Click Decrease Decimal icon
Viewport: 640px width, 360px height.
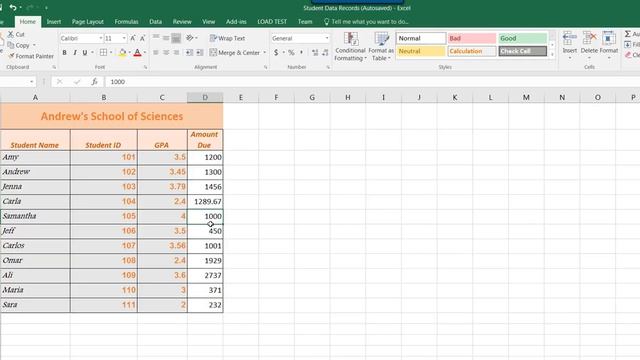pos(325,53)
